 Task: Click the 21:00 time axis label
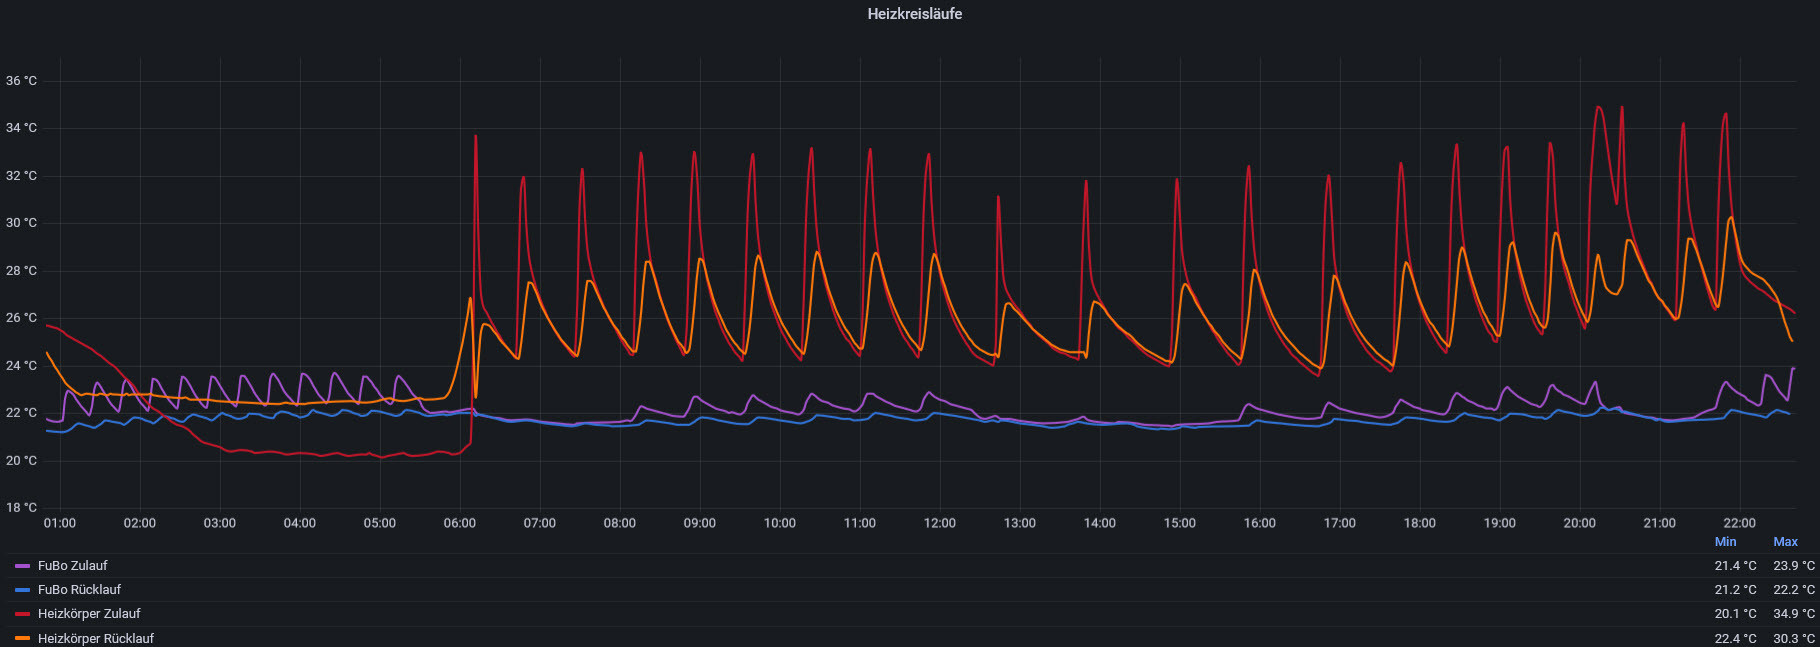pyautogui.click(x=1660, y=523)
